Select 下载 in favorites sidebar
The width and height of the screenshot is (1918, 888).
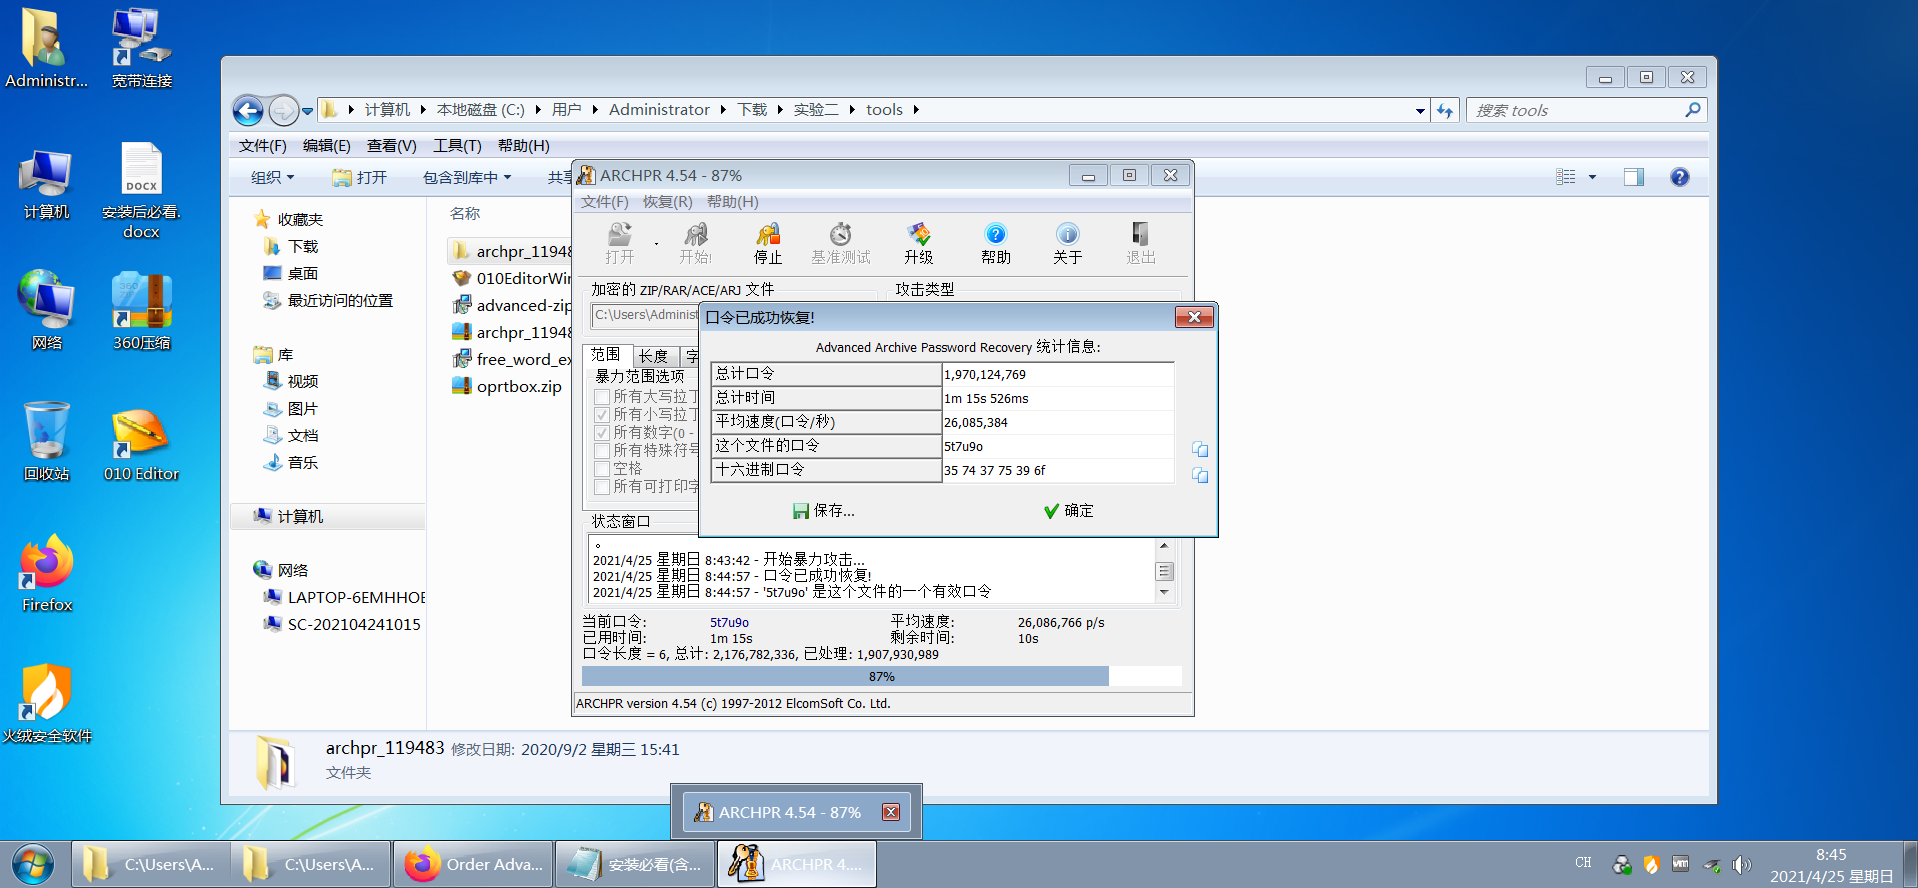point(291,246)
